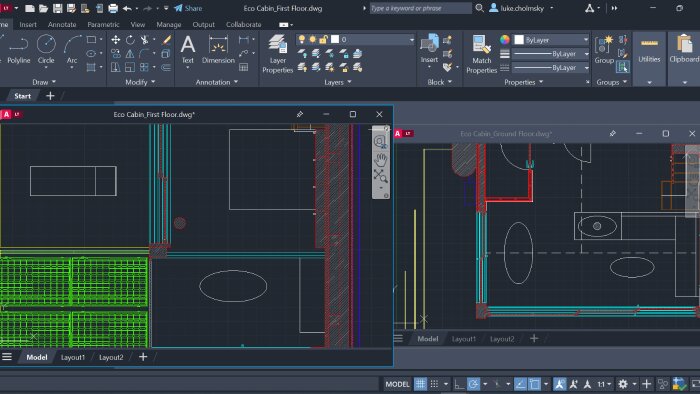Click the Undo arrow in quick access toolbar
The image size is (700, 394).
click(127, 8)
